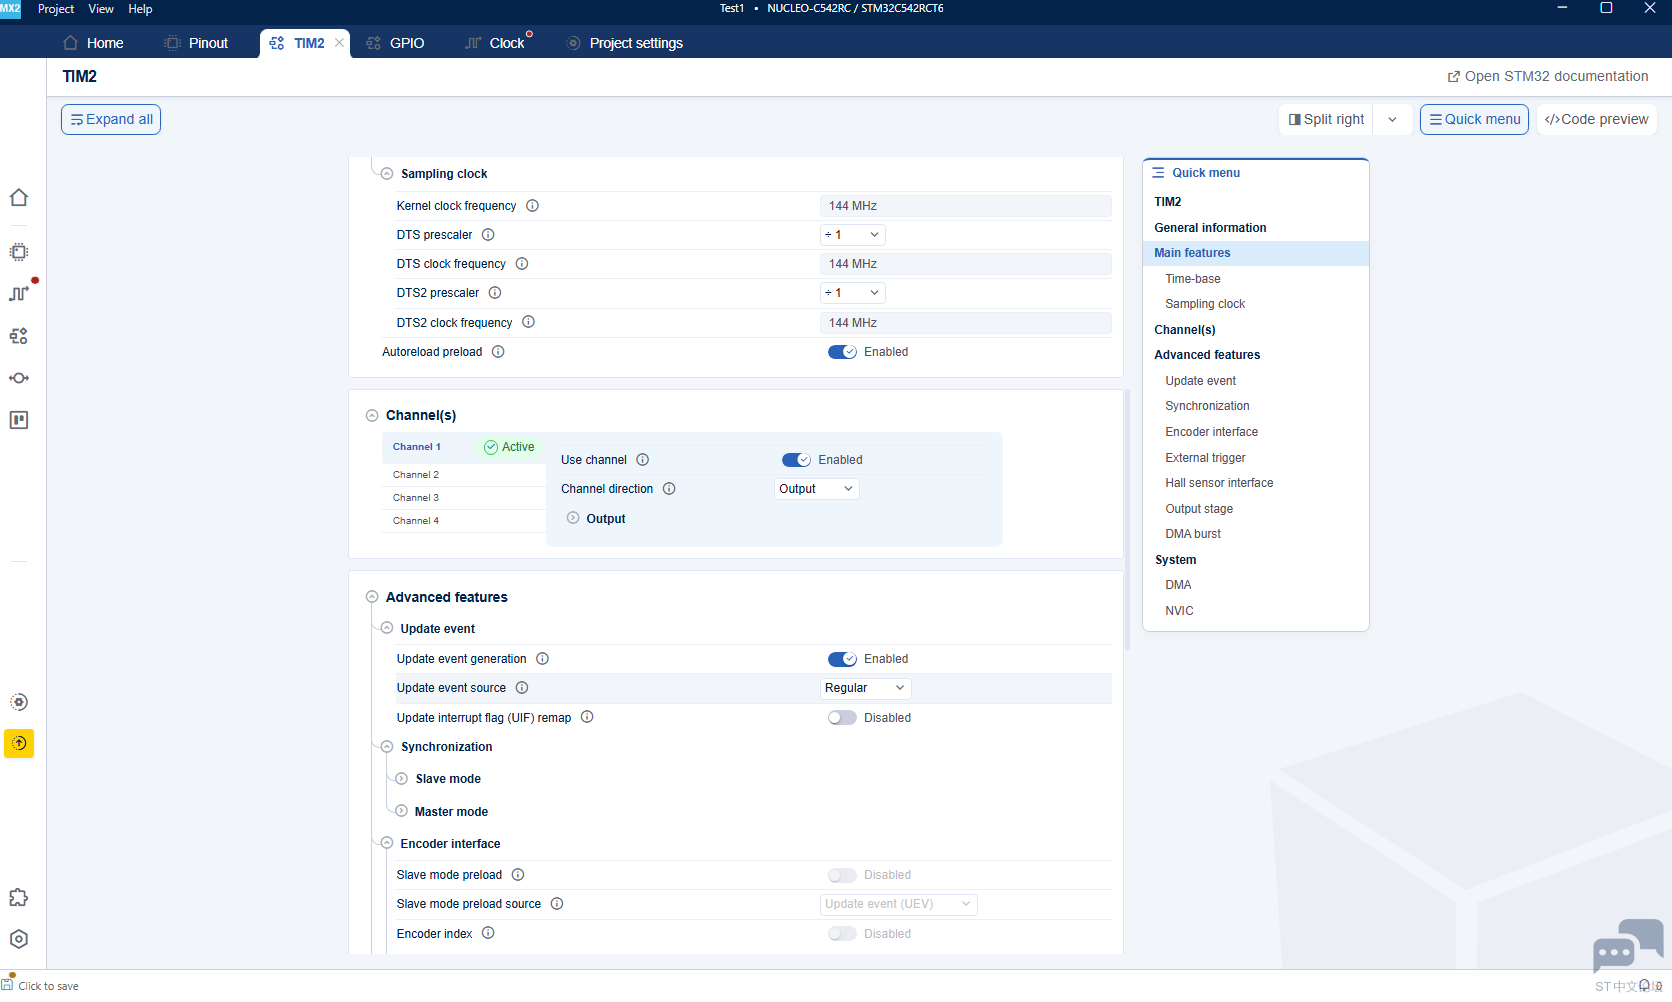Switch to the Pinout tab

[197, 43]
